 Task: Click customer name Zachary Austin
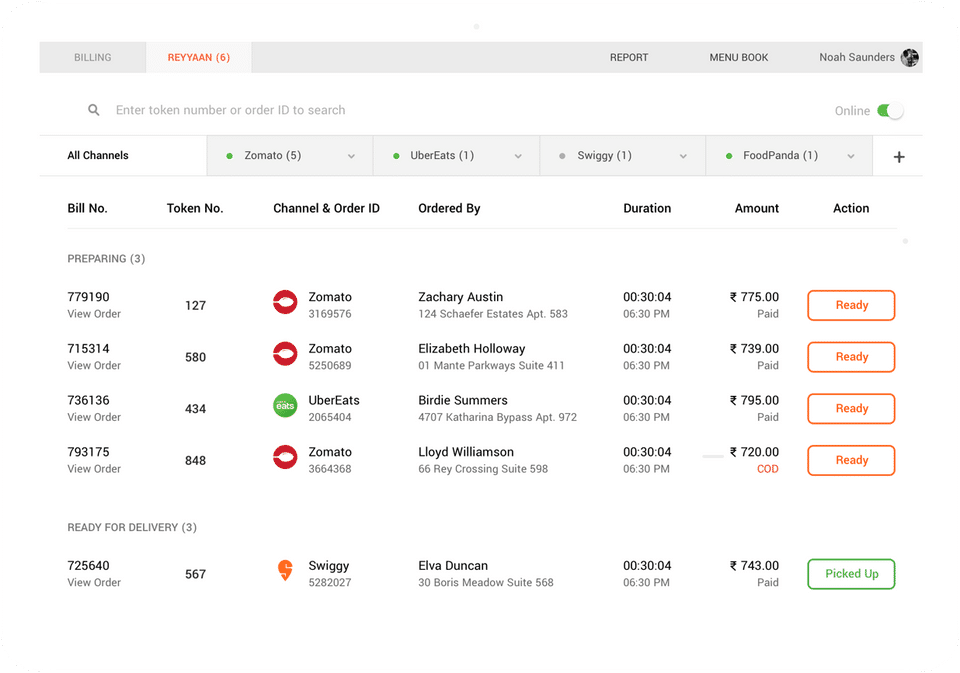click(460, 297)
